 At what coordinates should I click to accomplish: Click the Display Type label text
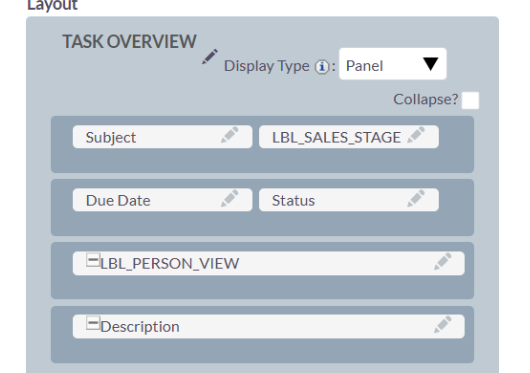267,66
